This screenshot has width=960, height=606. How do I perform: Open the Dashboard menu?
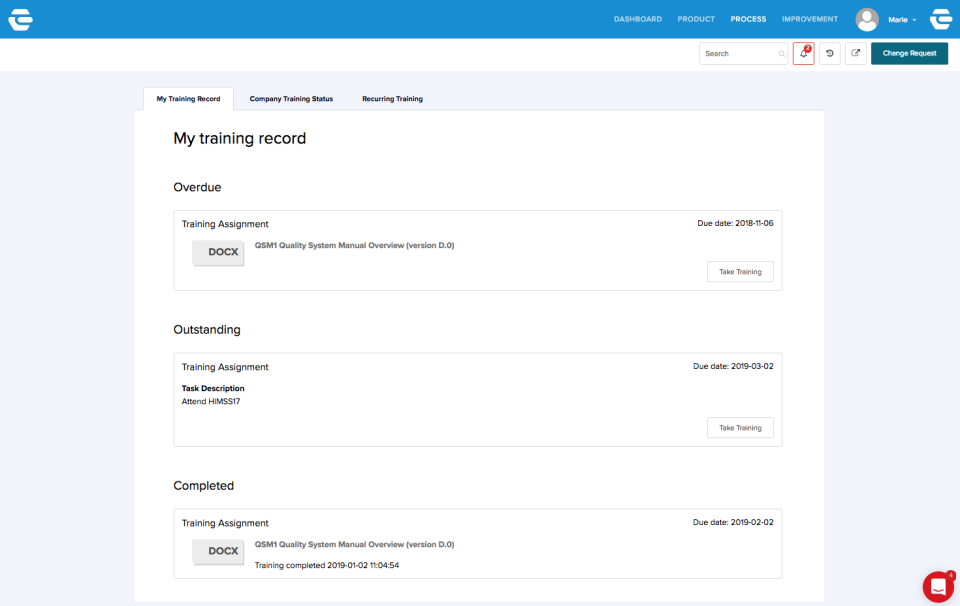coord(637,19)
